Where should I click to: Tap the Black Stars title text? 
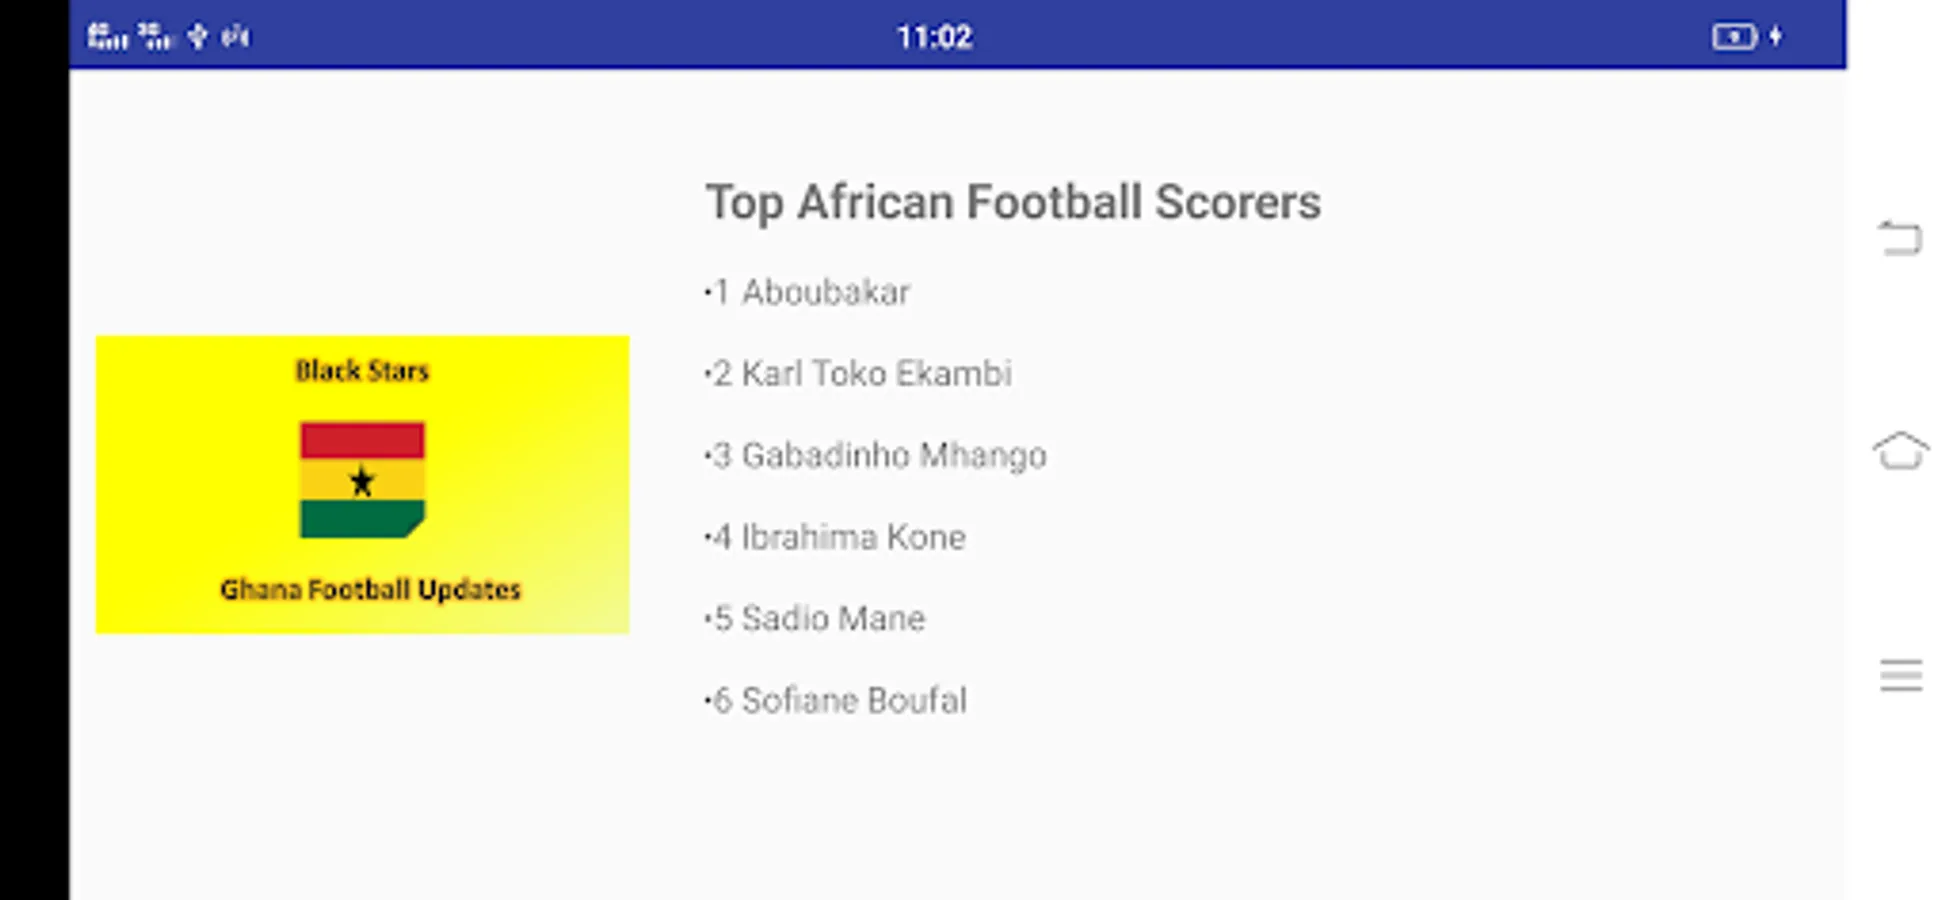(362, 370)
